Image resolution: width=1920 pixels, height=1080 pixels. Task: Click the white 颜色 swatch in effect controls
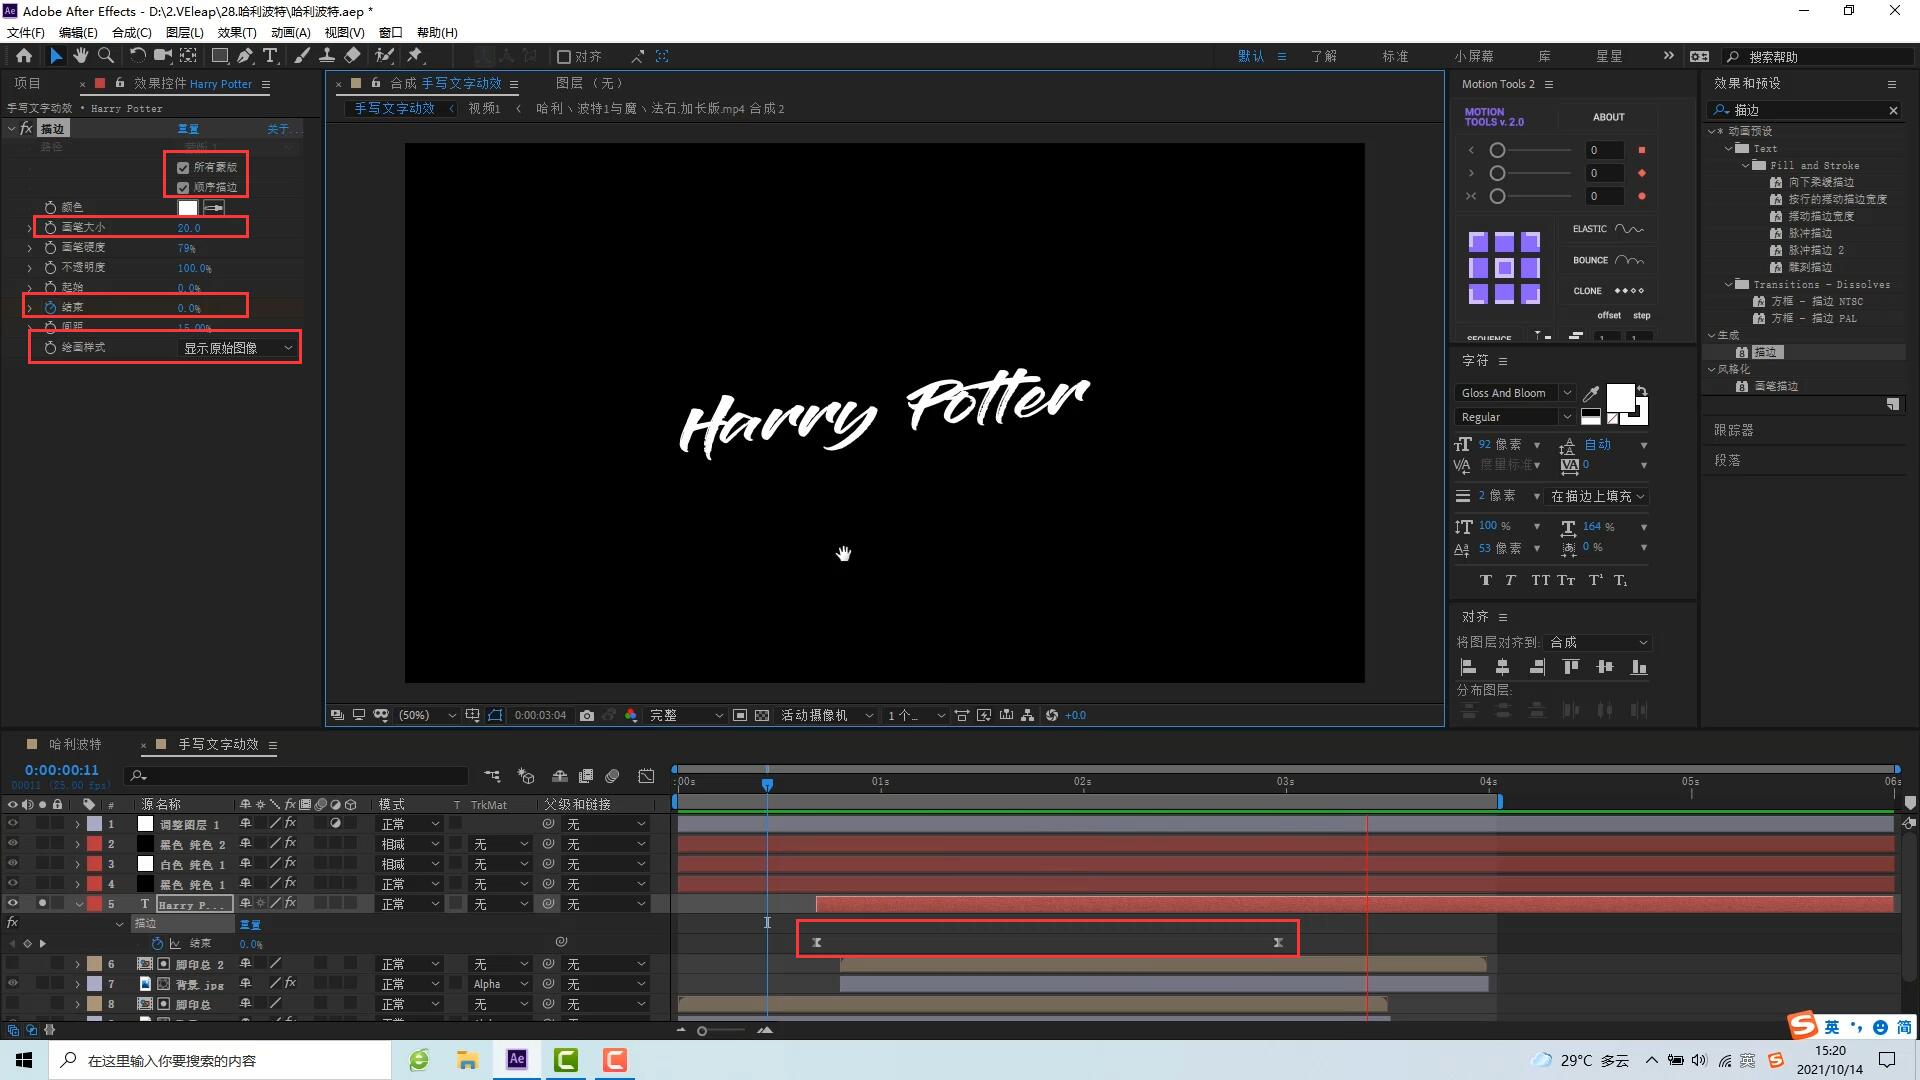tap(187, 208)
